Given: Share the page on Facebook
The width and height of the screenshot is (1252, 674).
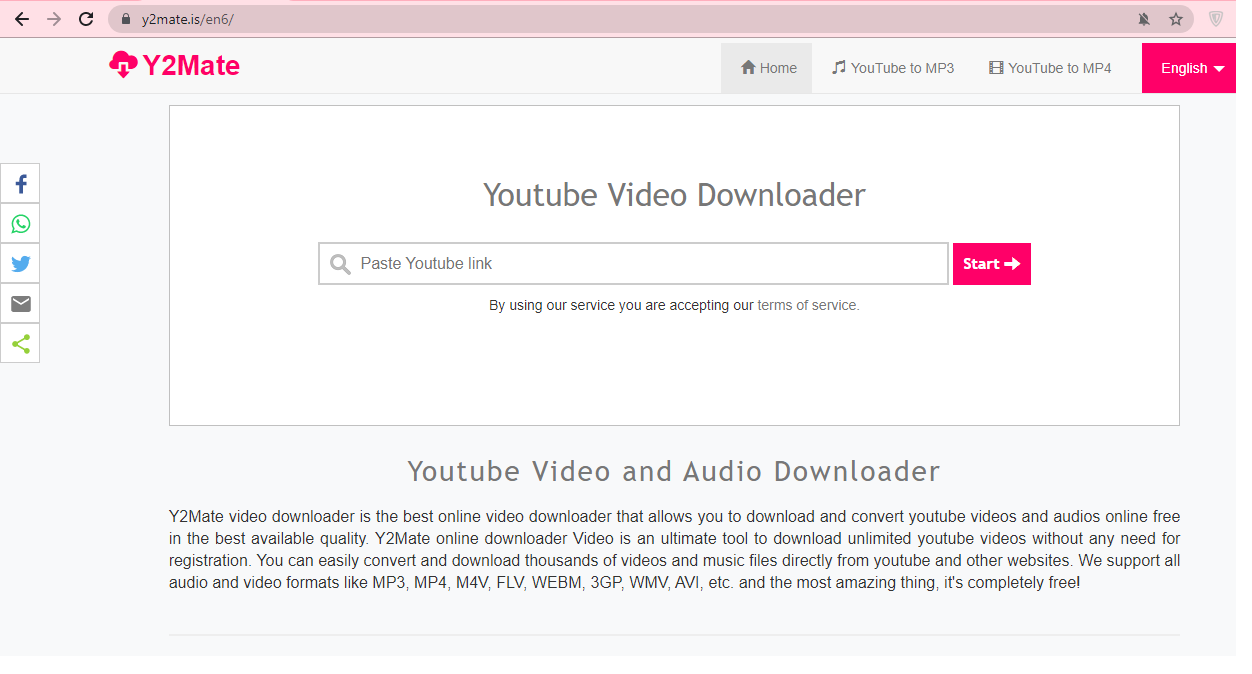Looking at the screenshot, I should click(21, 184).
